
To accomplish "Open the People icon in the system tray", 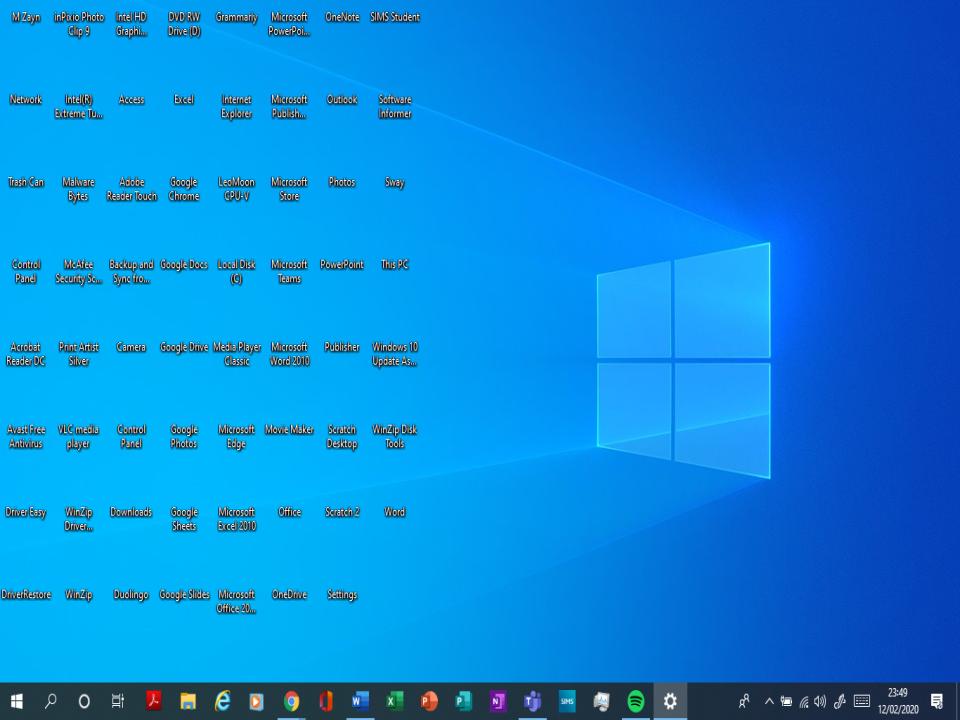I will [744, 701].
